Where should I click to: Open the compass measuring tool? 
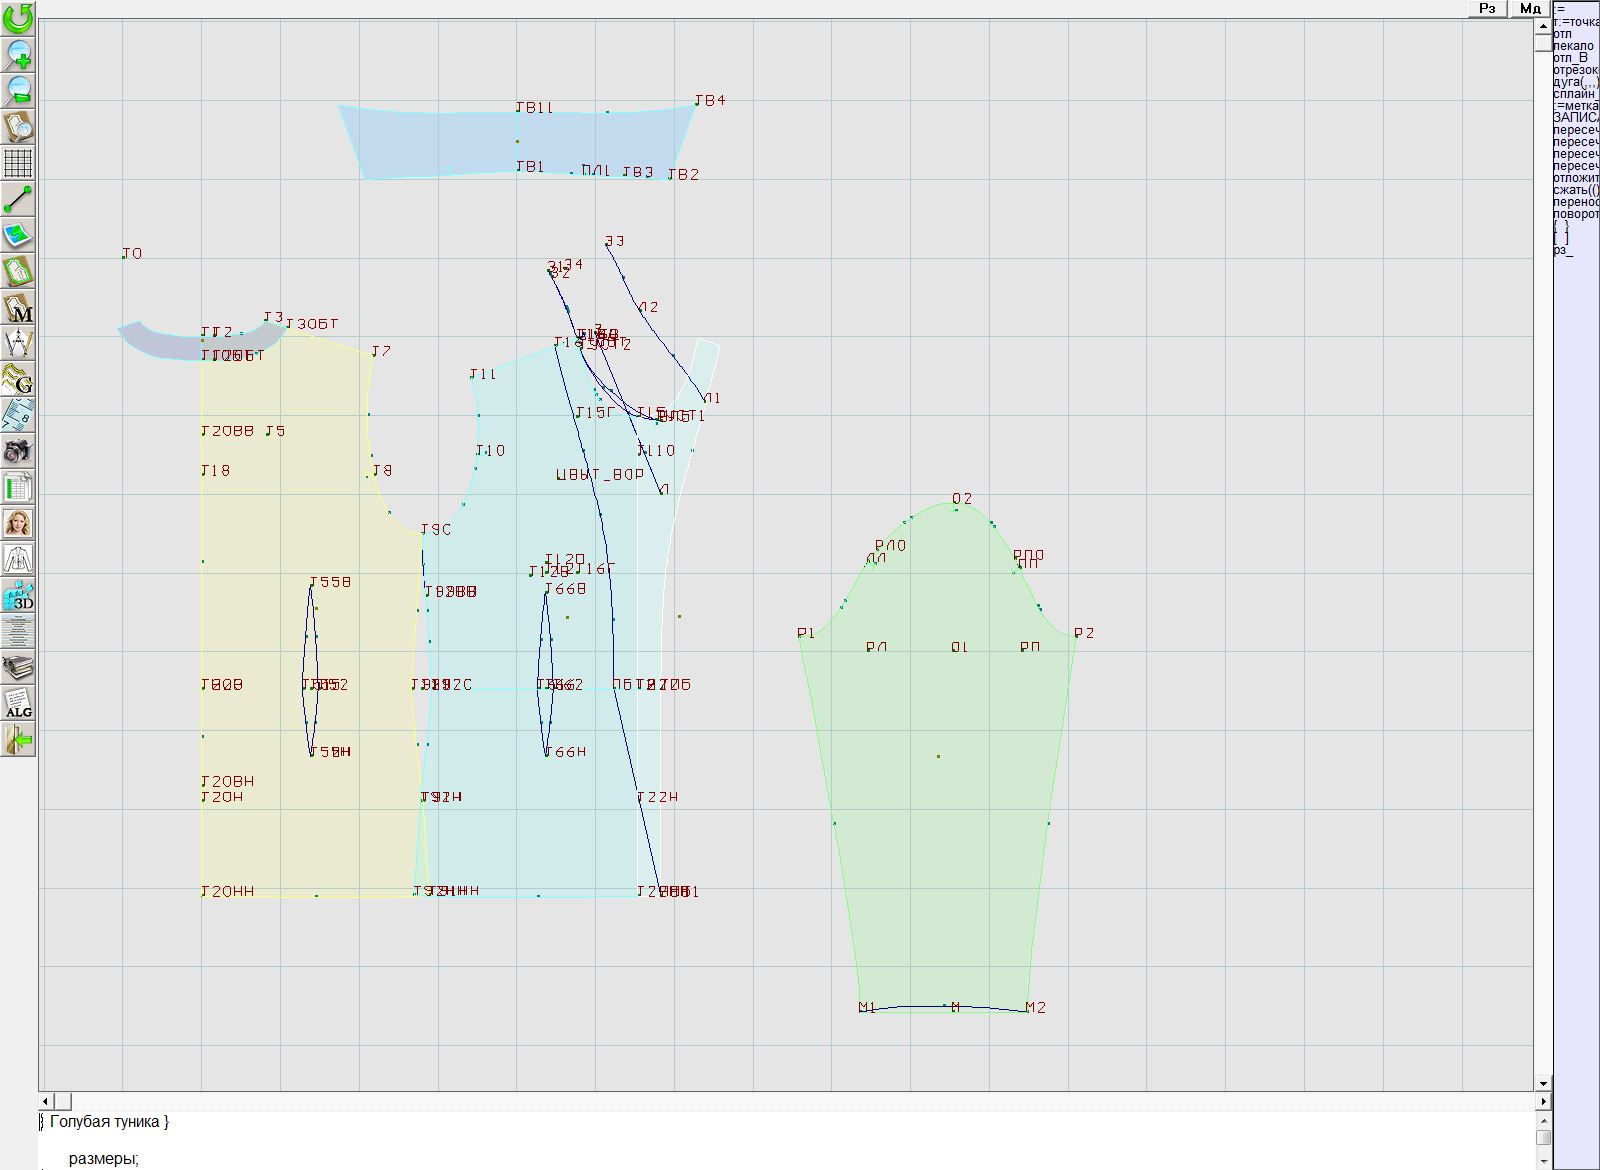pyautogui.click(x=18, y=343)
